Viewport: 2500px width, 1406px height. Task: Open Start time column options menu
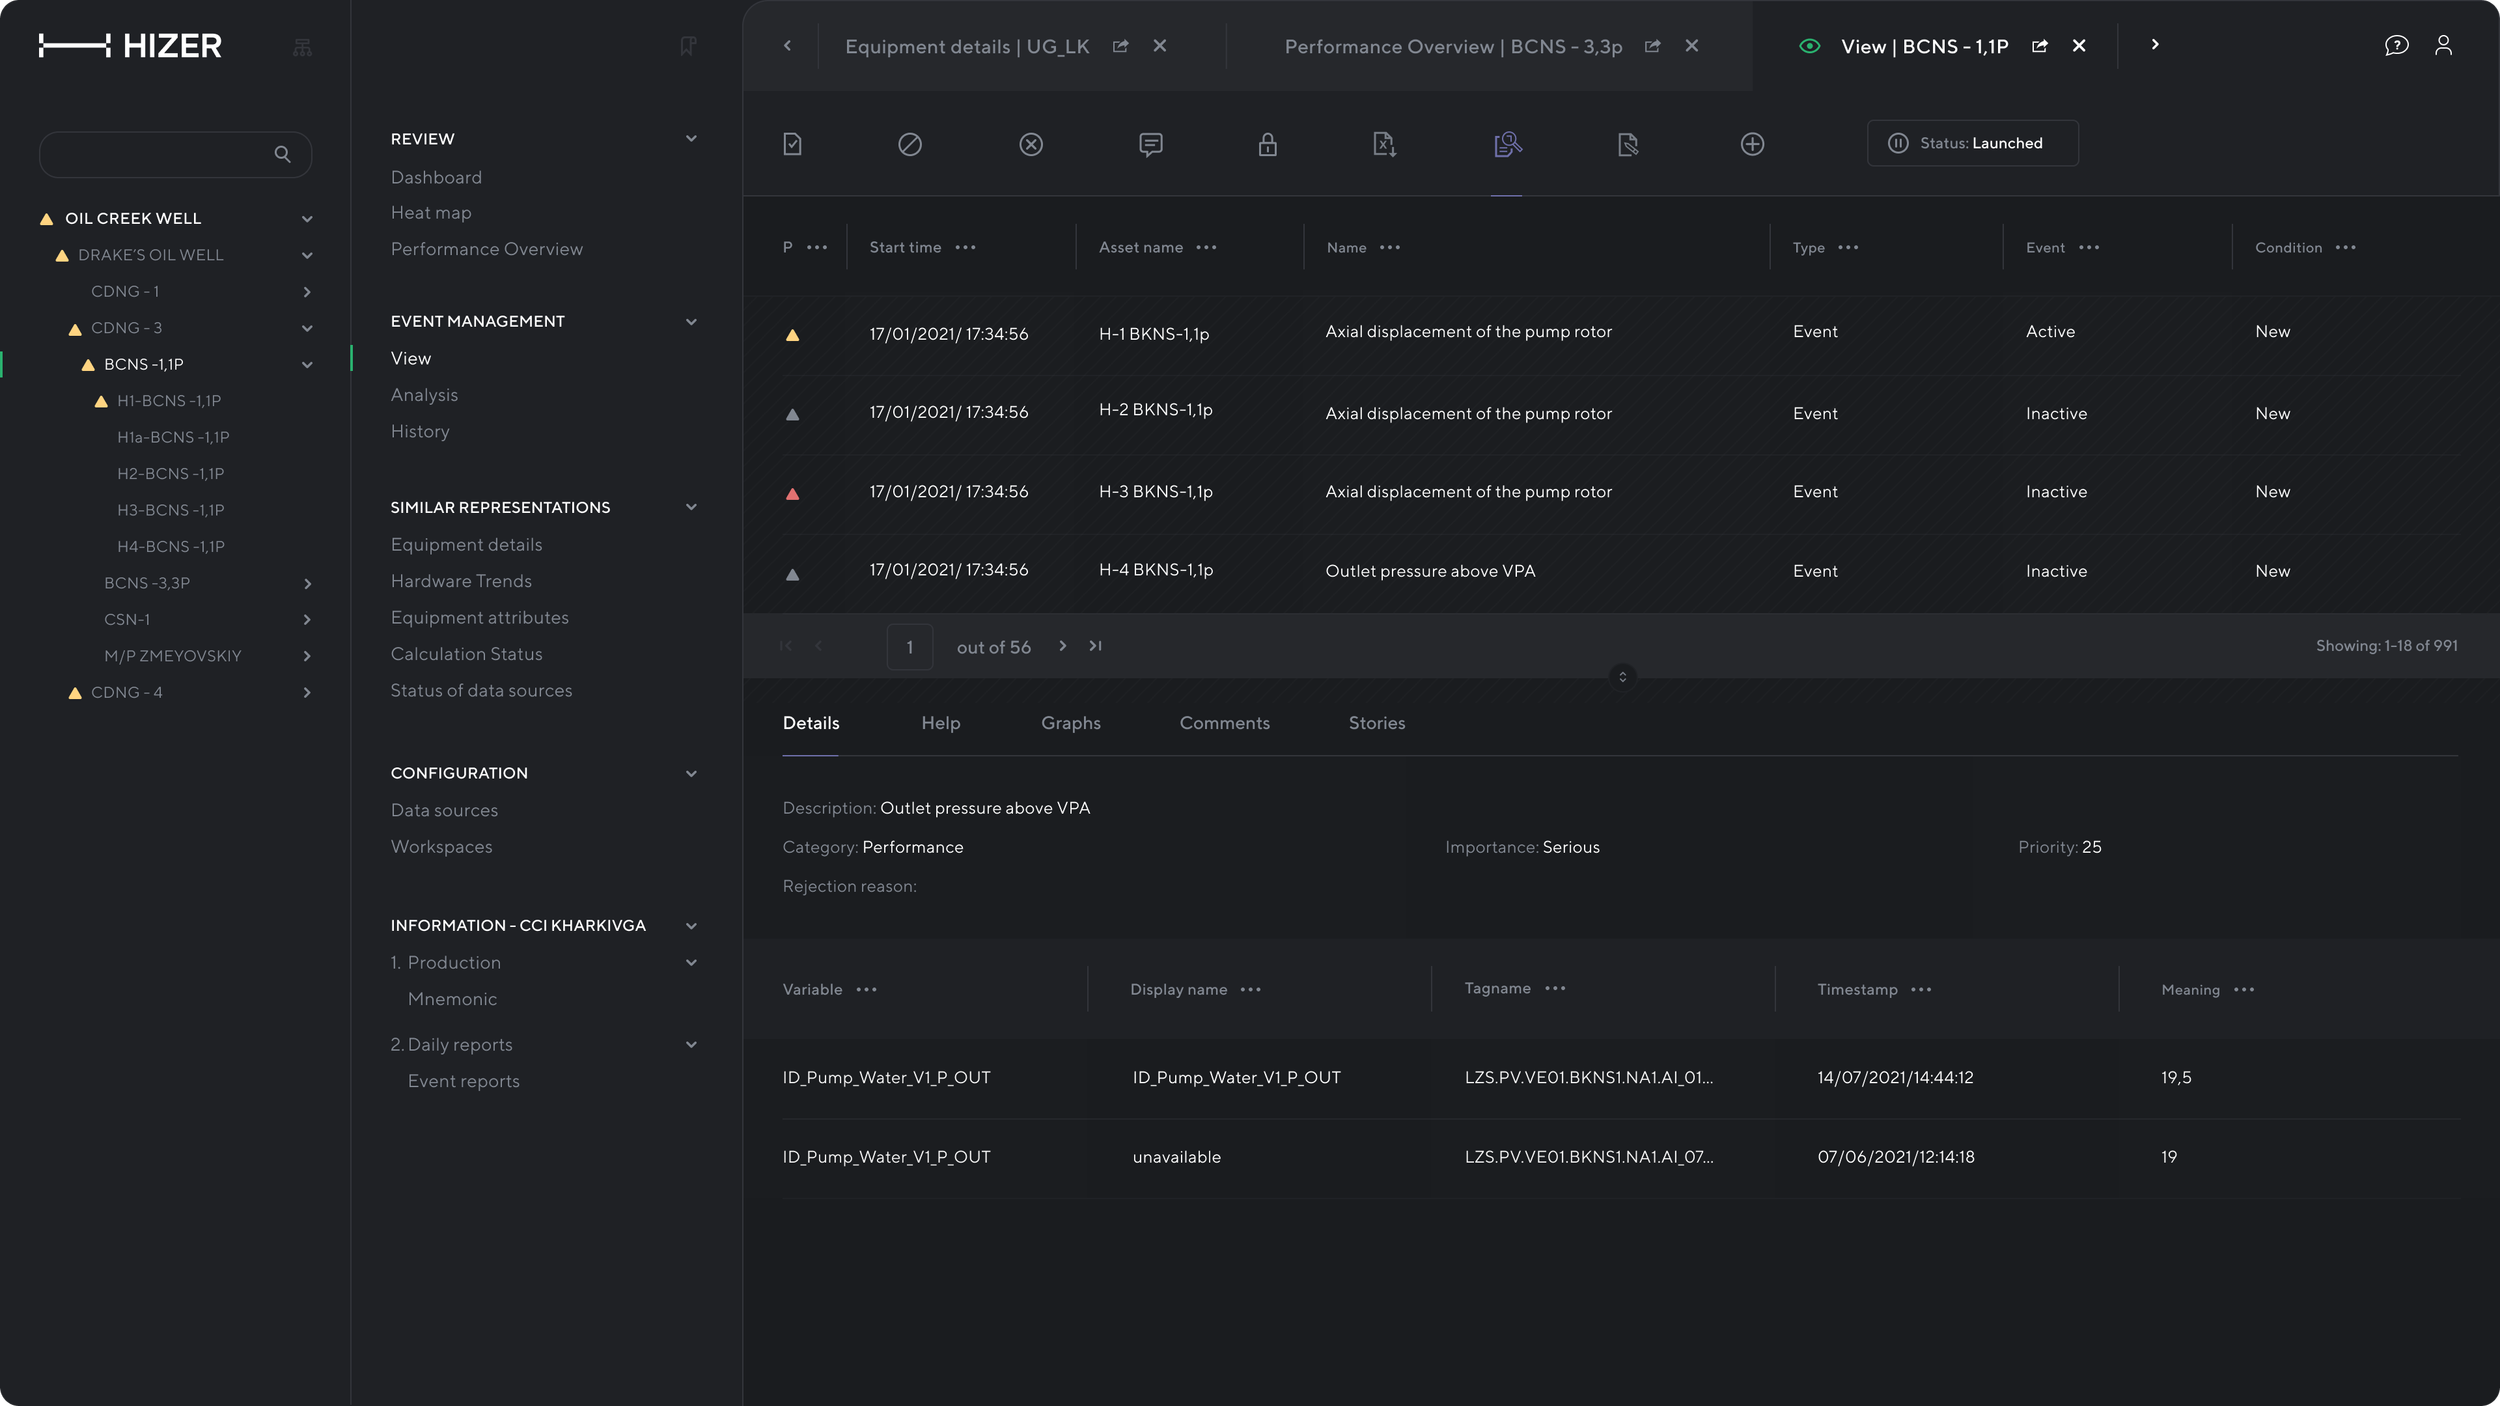965,247
